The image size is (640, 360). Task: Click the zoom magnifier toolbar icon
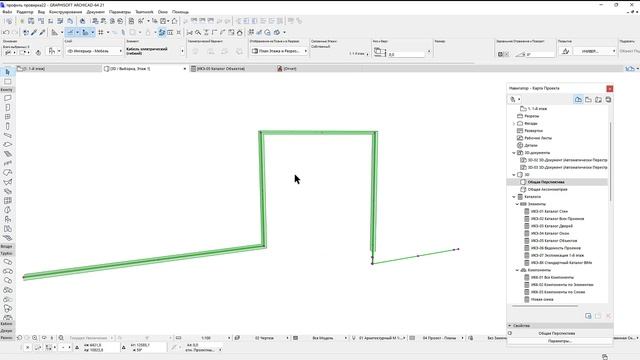coord(198,32)
